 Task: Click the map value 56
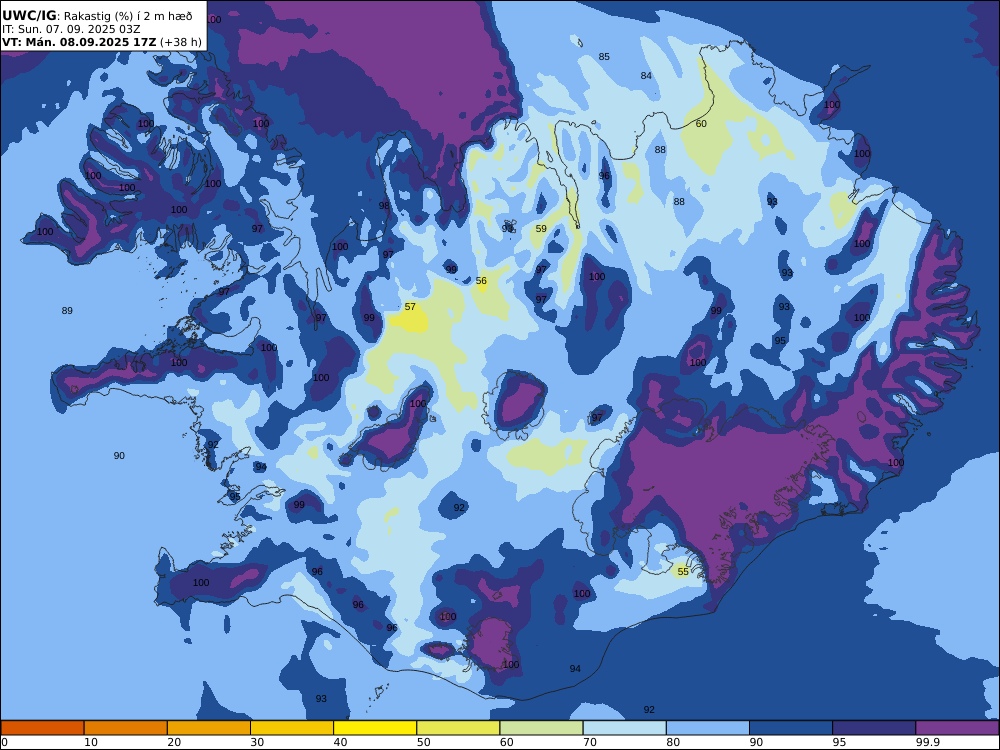[x=481, y=281]
